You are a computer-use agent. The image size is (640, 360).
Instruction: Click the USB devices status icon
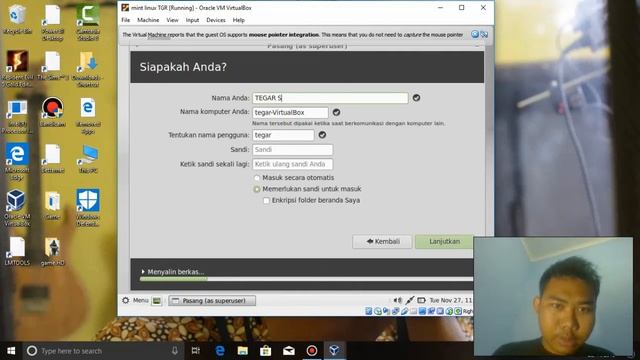[x=404, y=311]
